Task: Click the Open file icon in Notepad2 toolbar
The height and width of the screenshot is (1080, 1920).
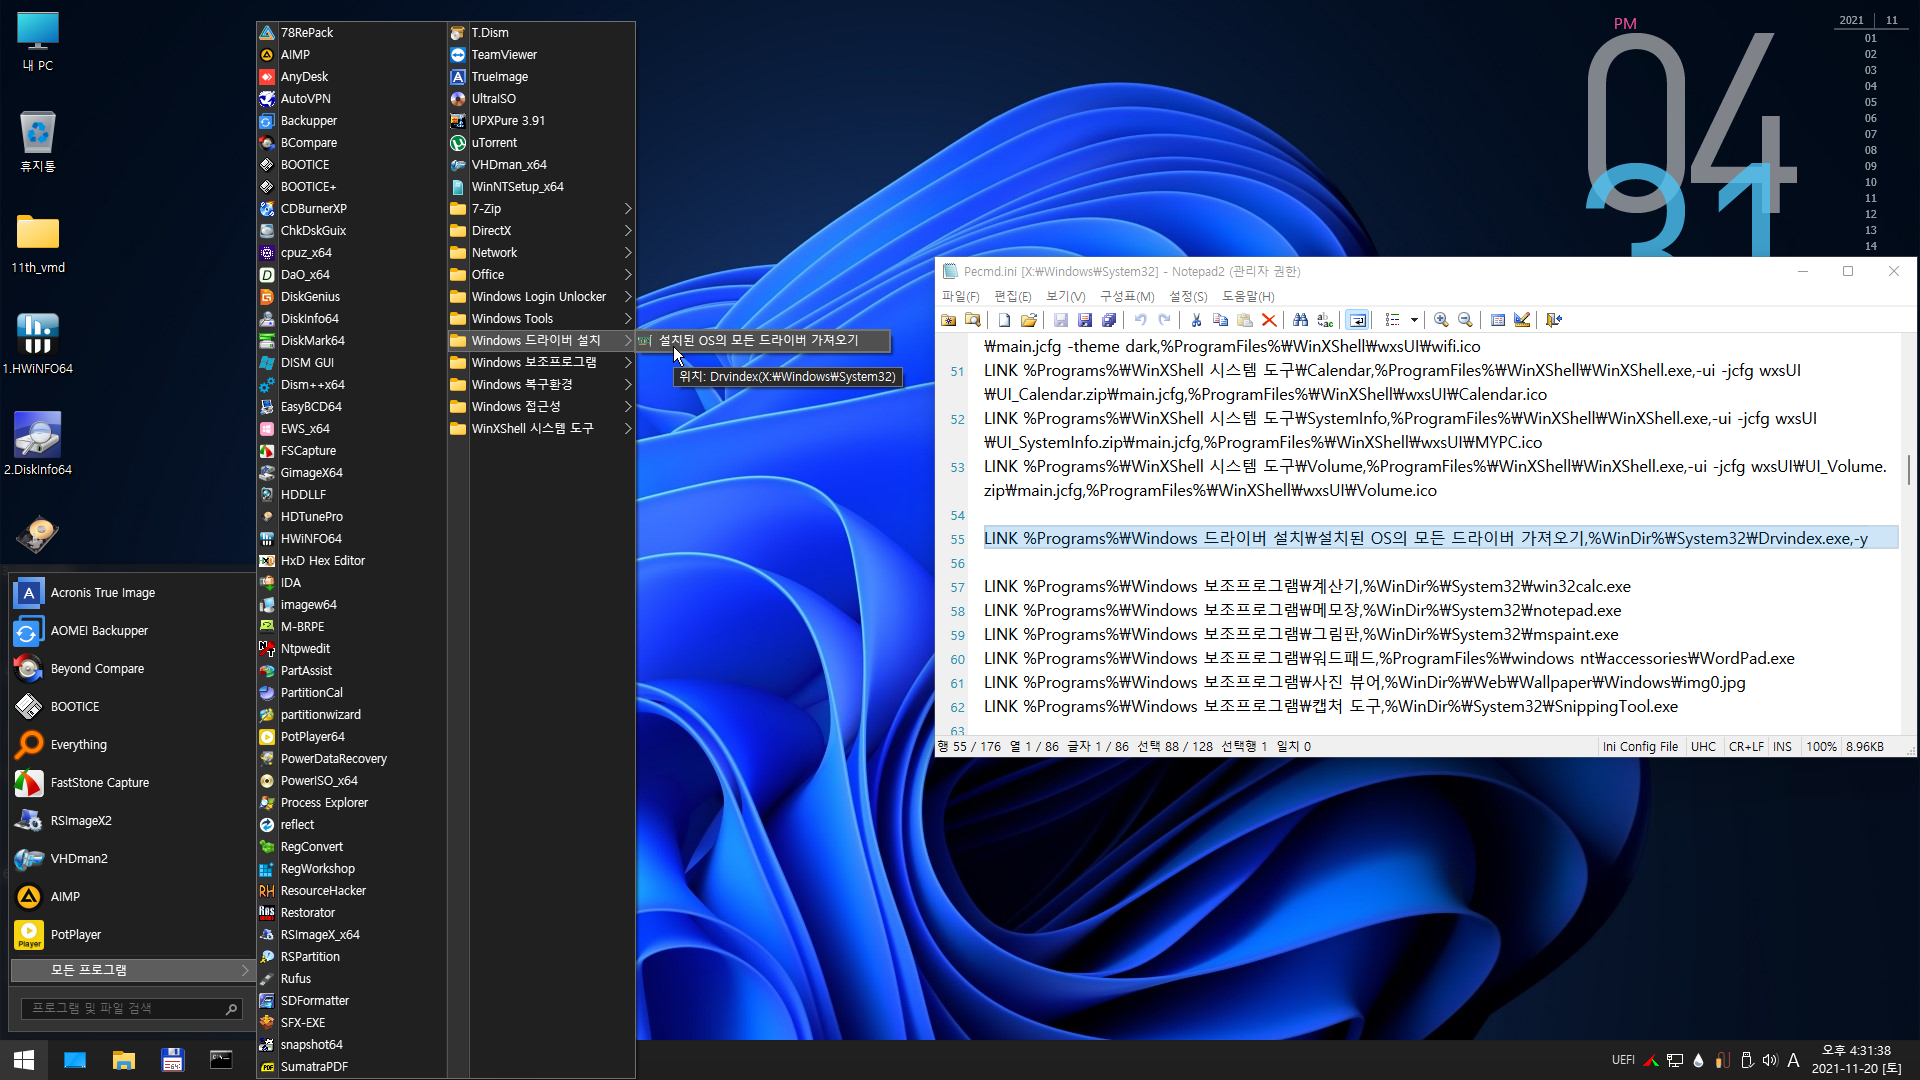Action: (1028, 320)
